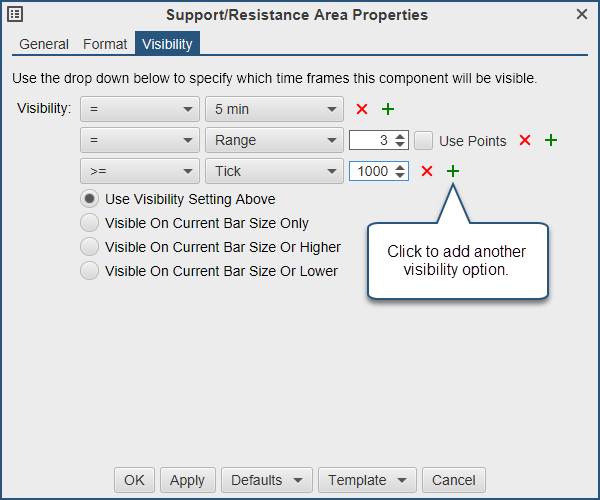Close the Support/Resistance Area Properties dialog

[x=582, y=14]
